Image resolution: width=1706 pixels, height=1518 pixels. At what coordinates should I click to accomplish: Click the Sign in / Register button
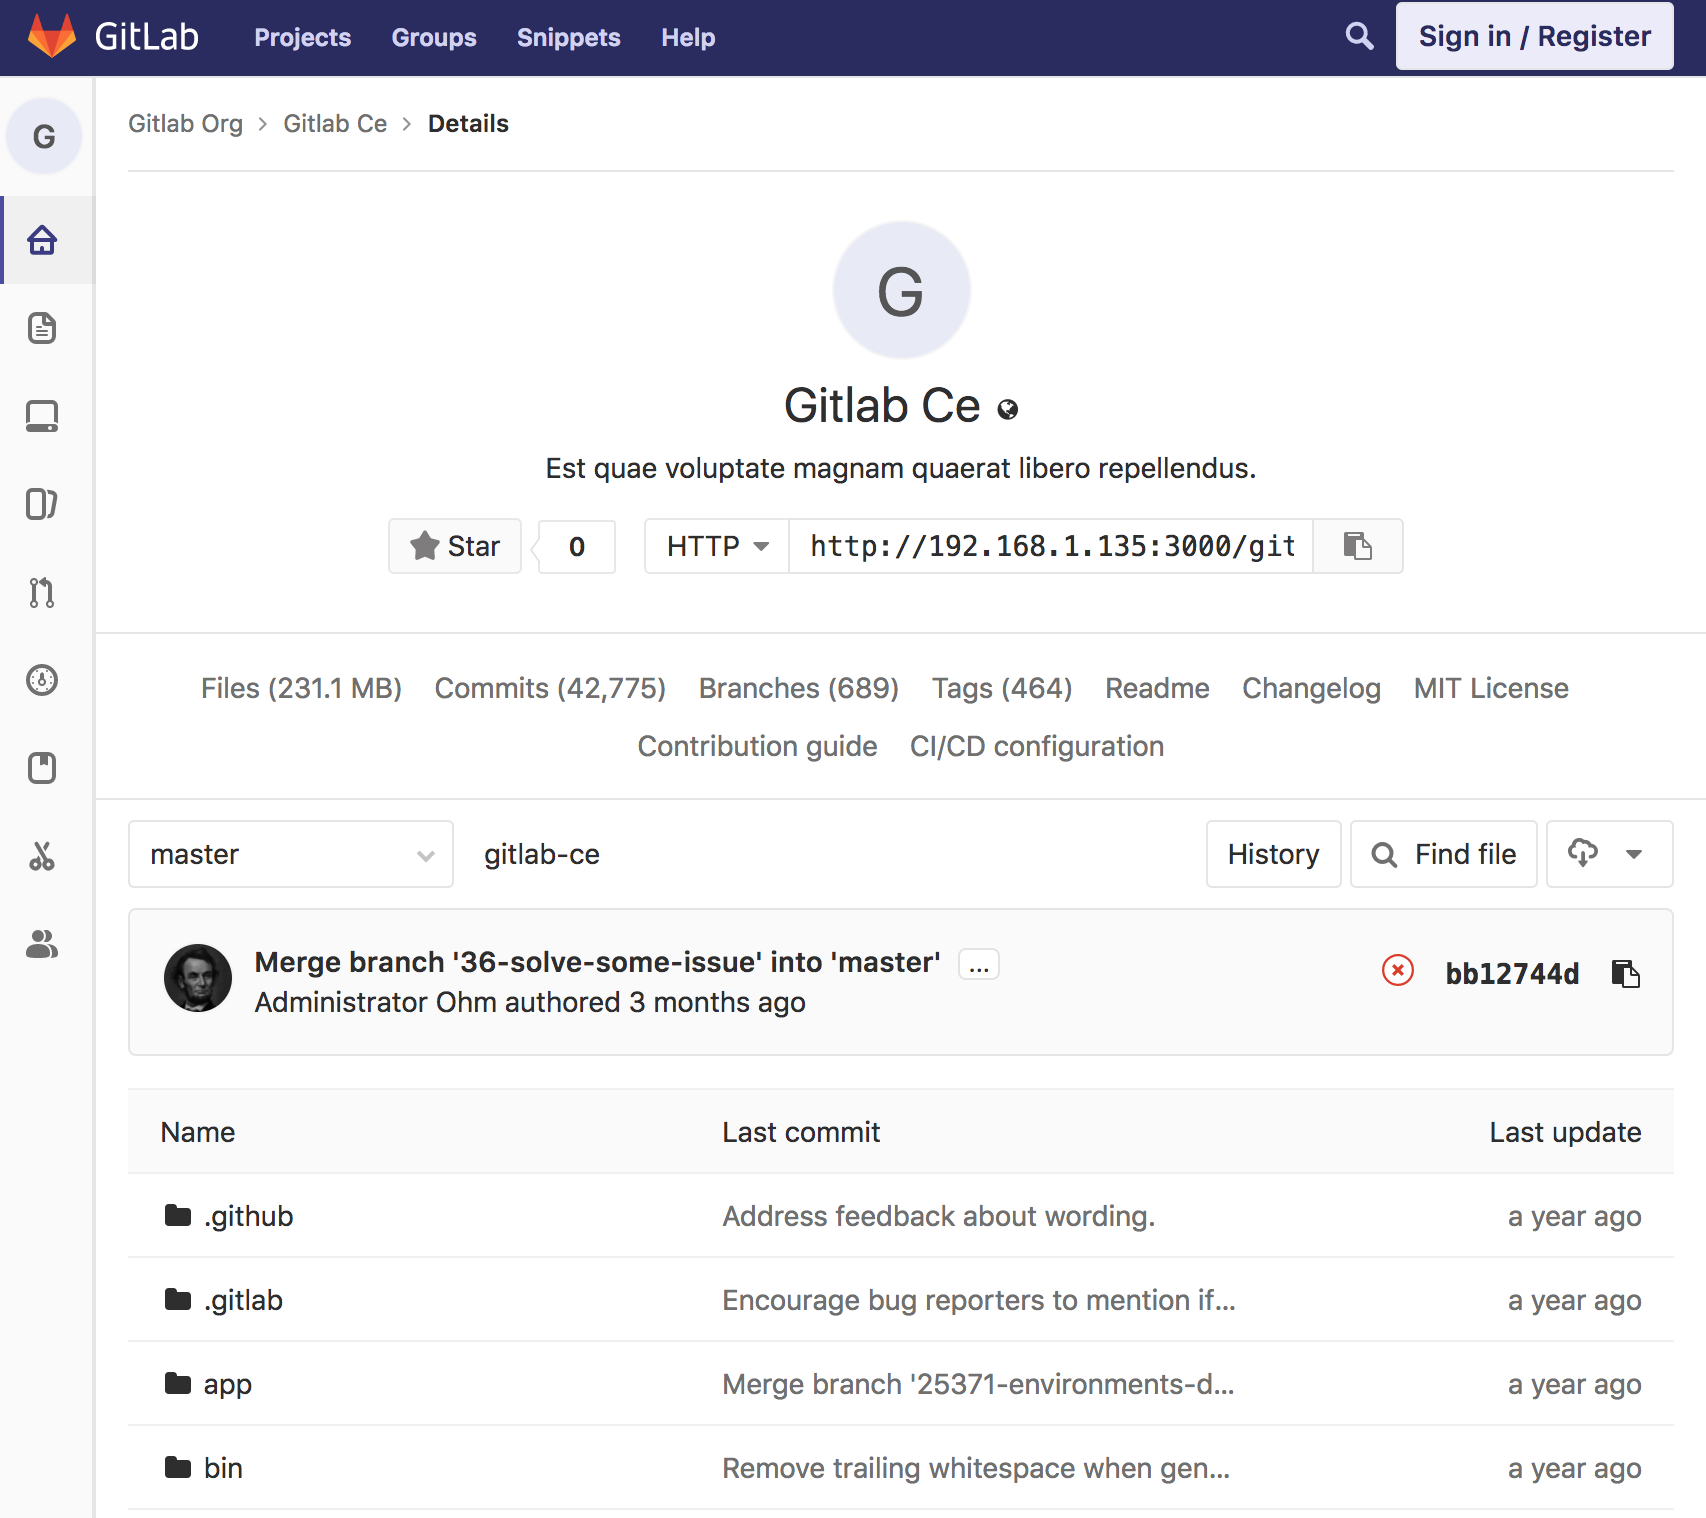pos(1534,37)
